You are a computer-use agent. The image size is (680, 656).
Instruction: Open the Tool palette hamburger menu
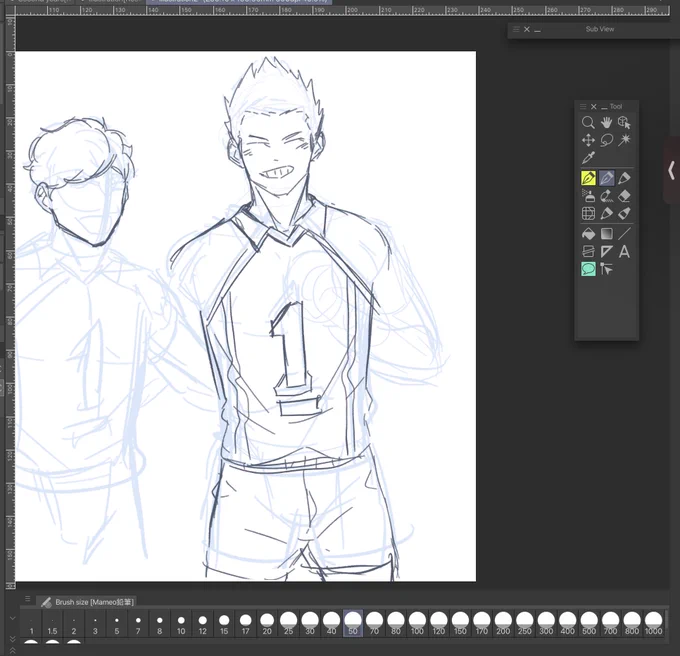coord(583,107)
